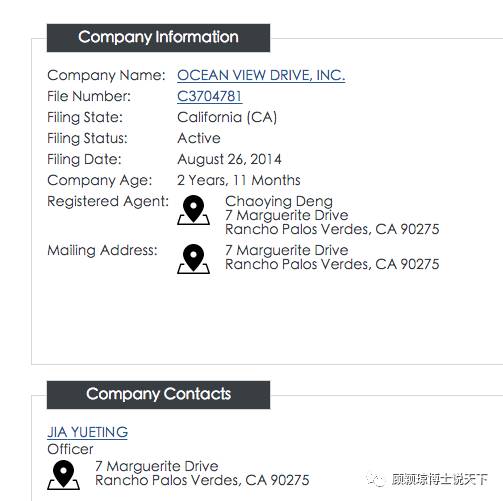
Task: Click the Mailing Address map pin icon
Action: [x=193, y=259]
